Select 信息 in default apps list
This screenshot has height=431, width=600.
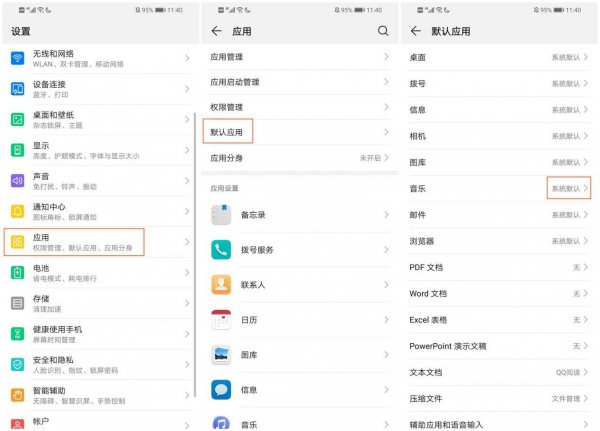[x=499, y=110]
